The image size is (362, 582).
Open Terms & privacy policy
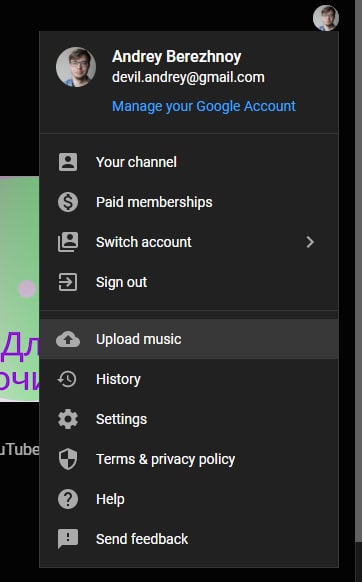point(189,460)
